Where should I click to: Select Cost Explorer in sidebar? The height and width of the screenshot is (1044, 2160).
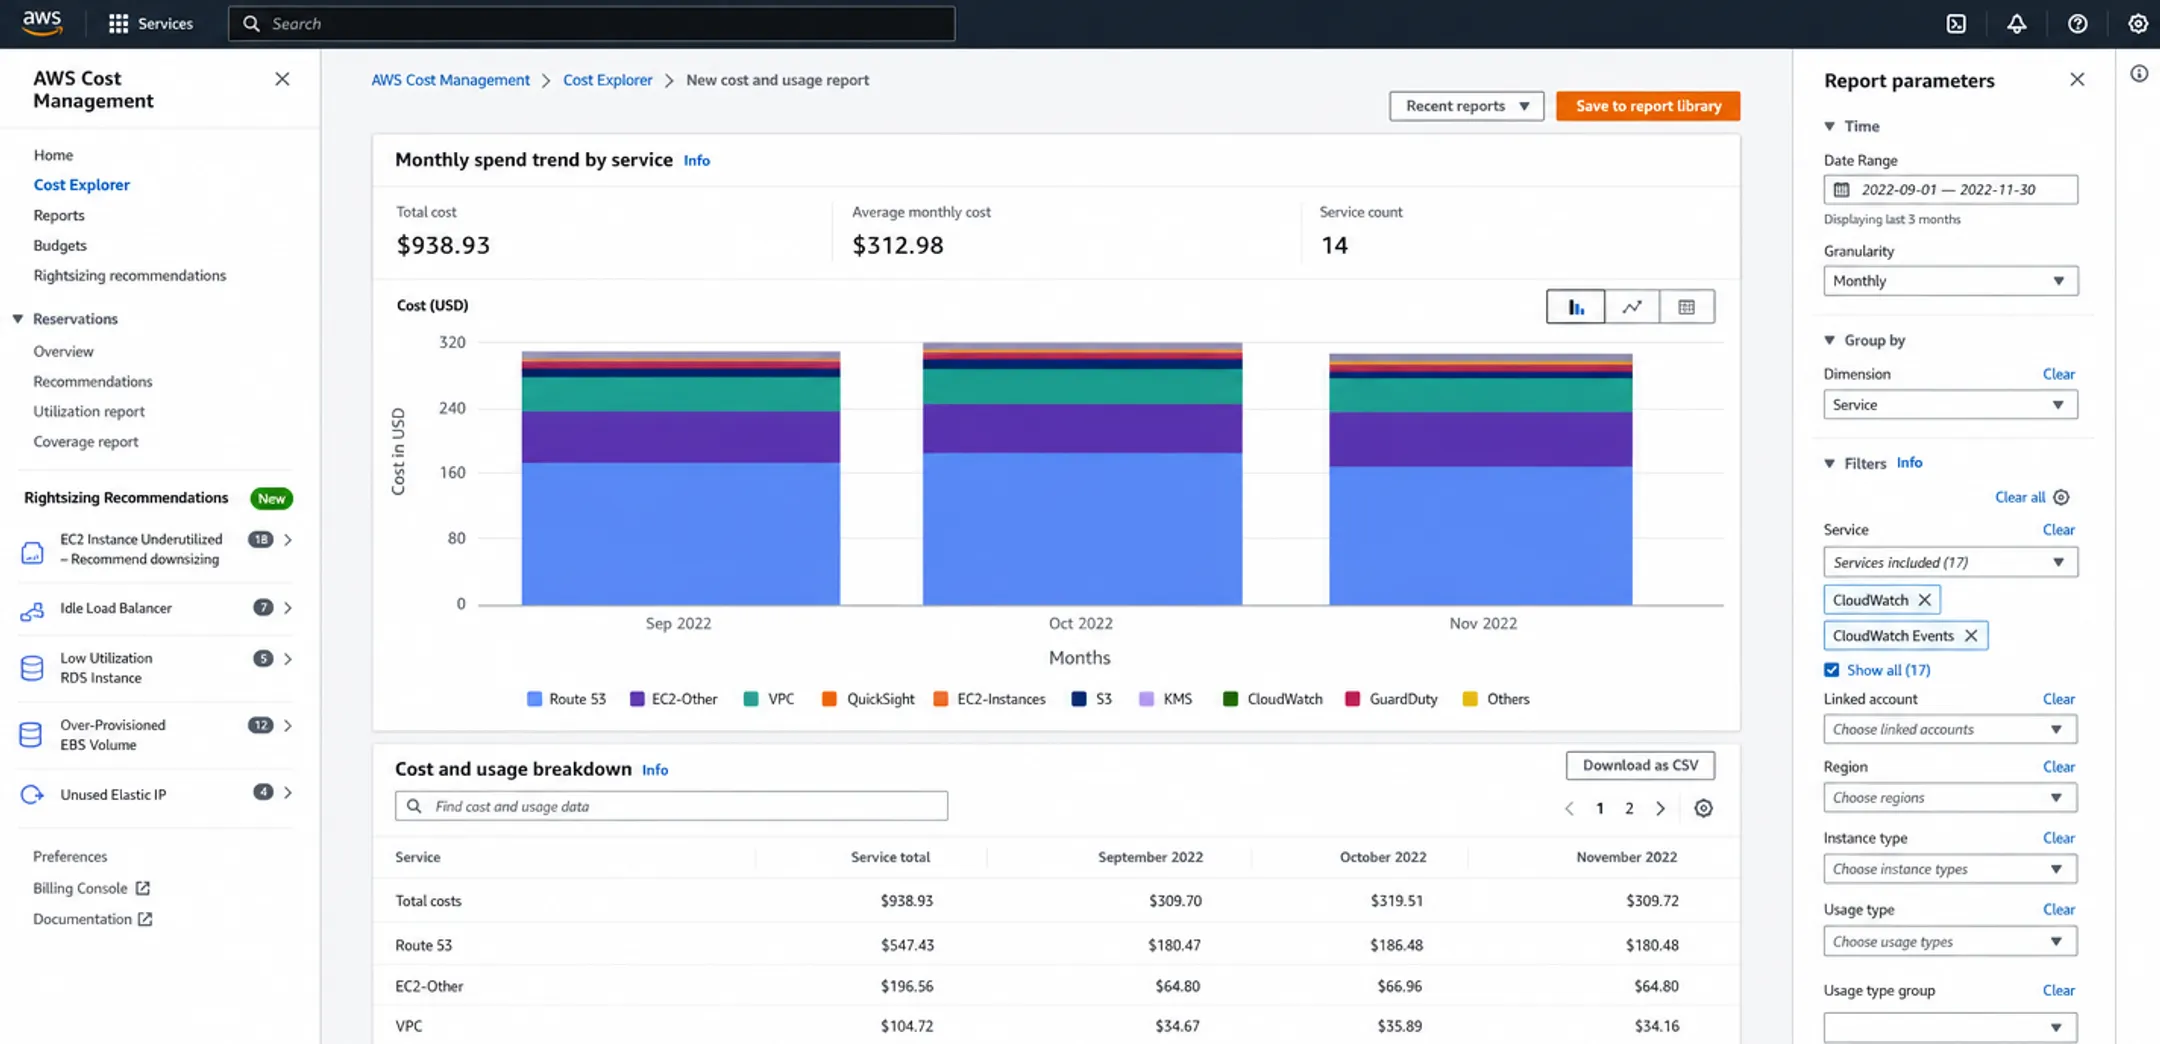(x=81, y=185)
